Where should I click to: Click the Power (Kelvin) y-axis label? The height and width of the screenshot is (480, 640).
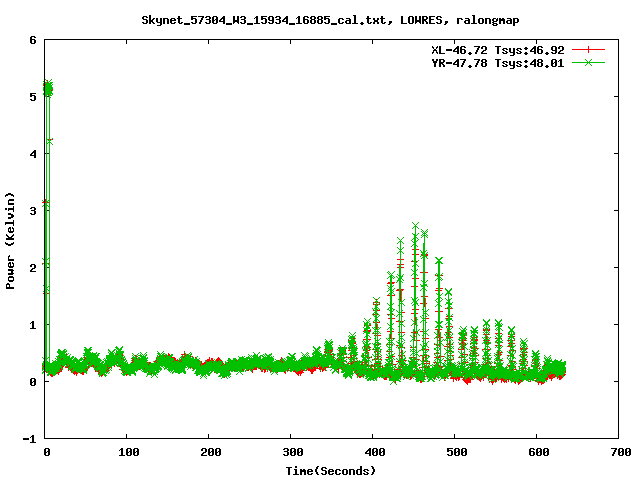(10, 241)
